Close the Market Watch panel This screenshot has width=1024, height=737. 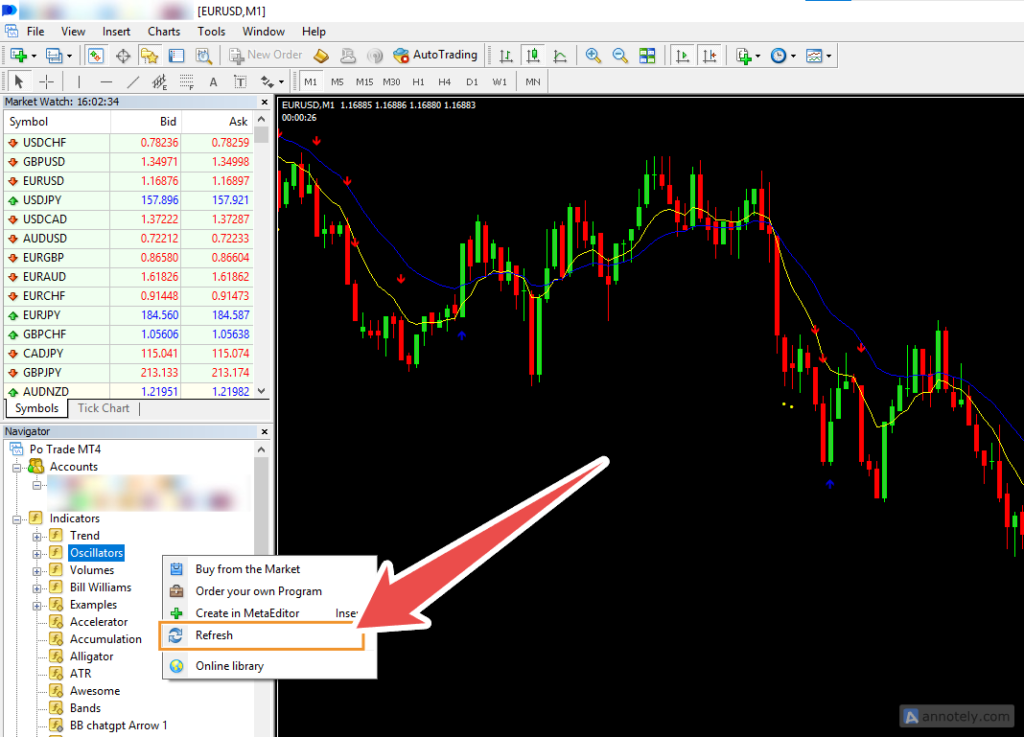pyautogui.click(x=264, y=102)
